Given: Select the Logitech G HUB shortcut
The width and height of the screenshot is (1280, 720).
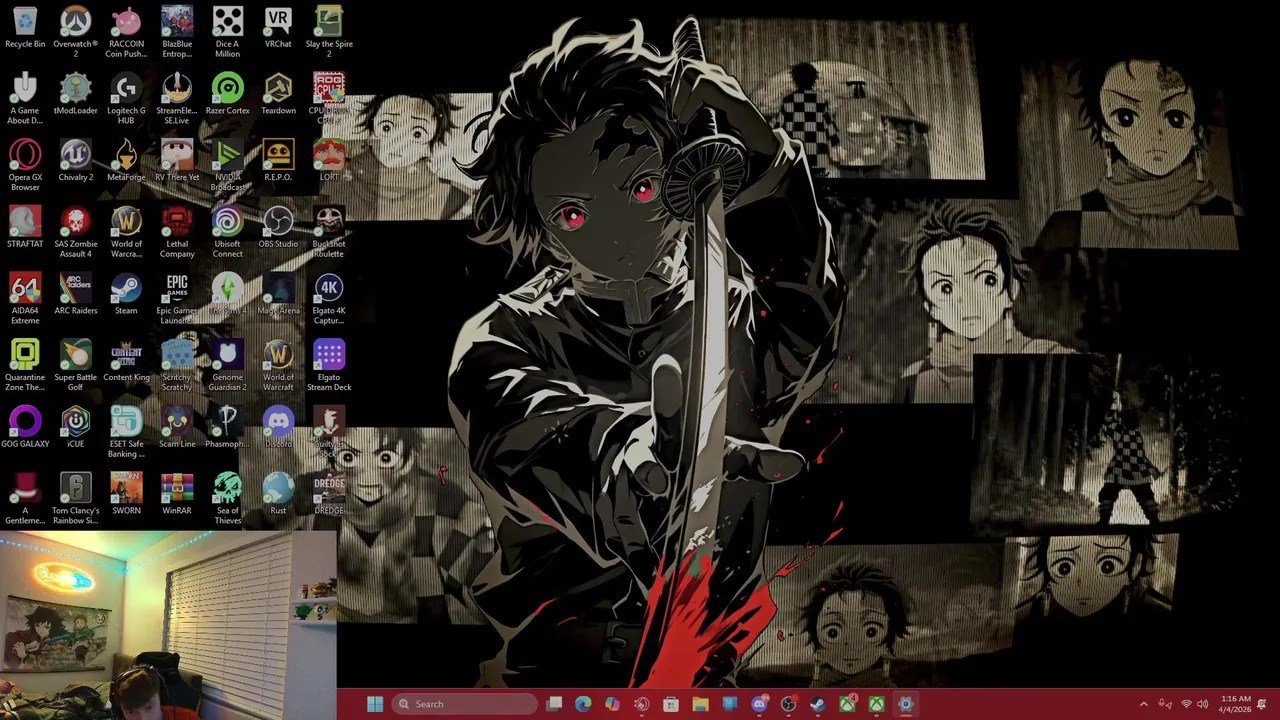Looking at the screenshot, I should 126,99.
